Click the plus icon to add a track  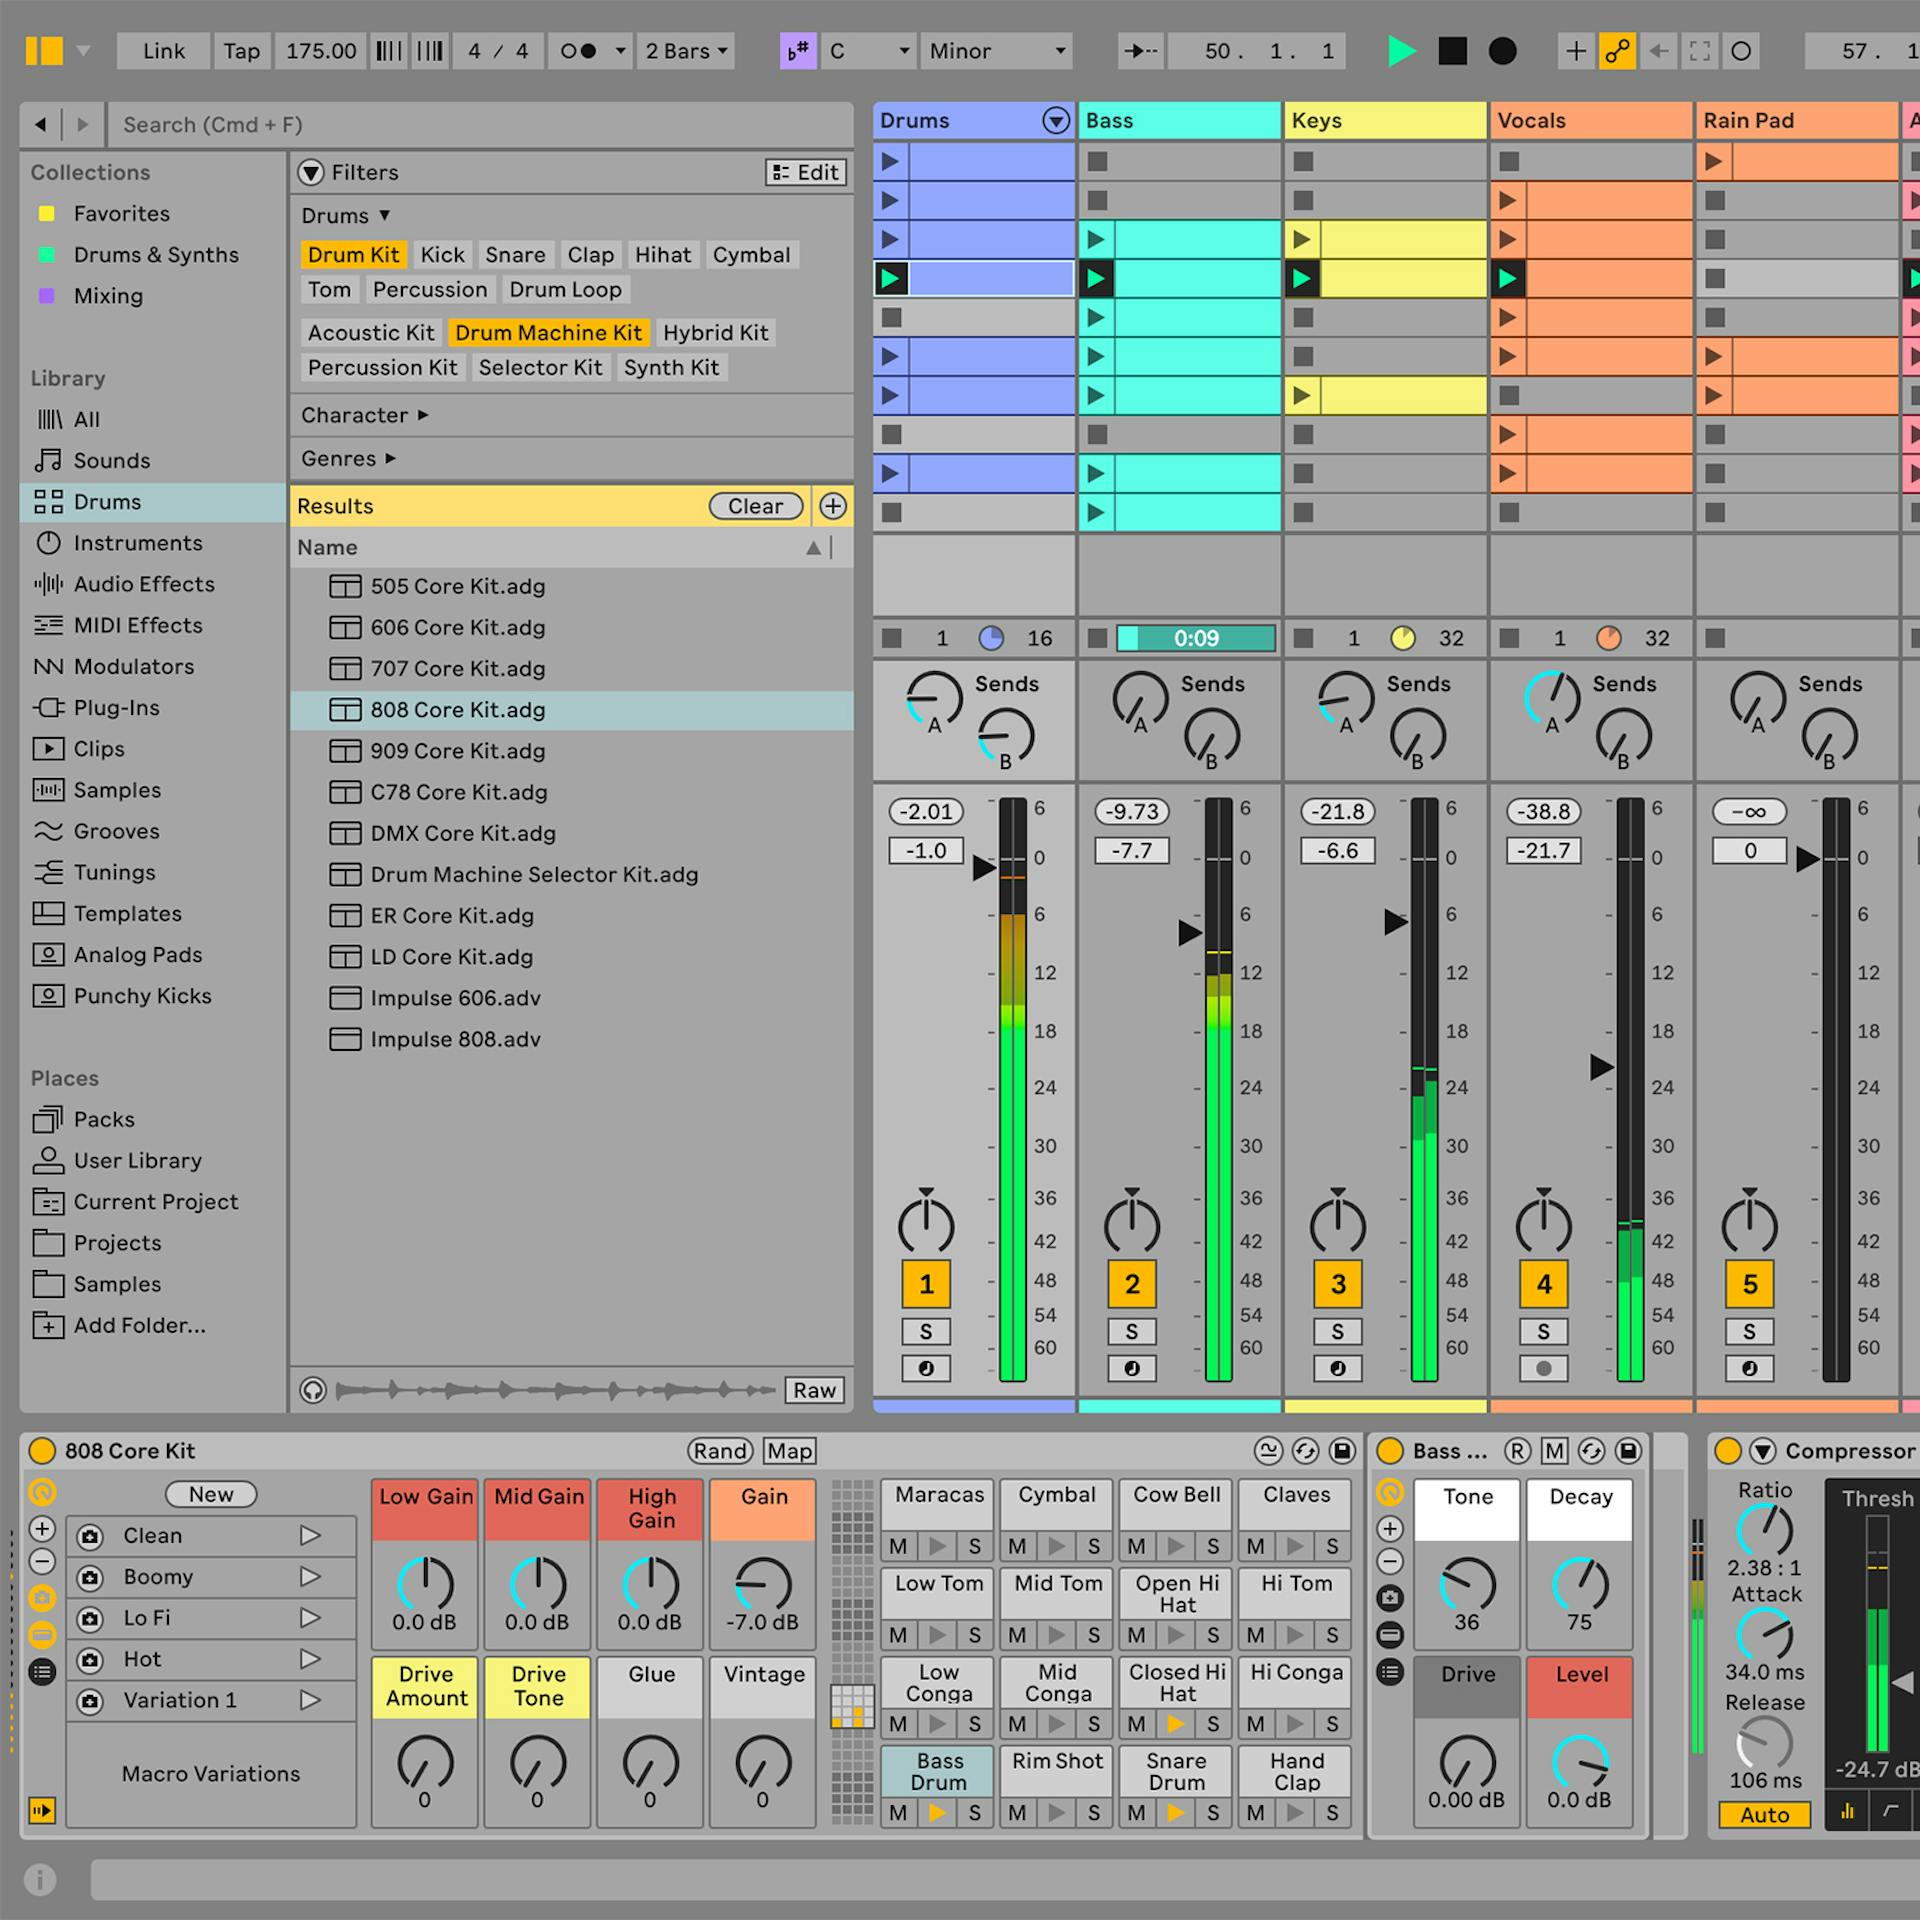coord(1574,50)
